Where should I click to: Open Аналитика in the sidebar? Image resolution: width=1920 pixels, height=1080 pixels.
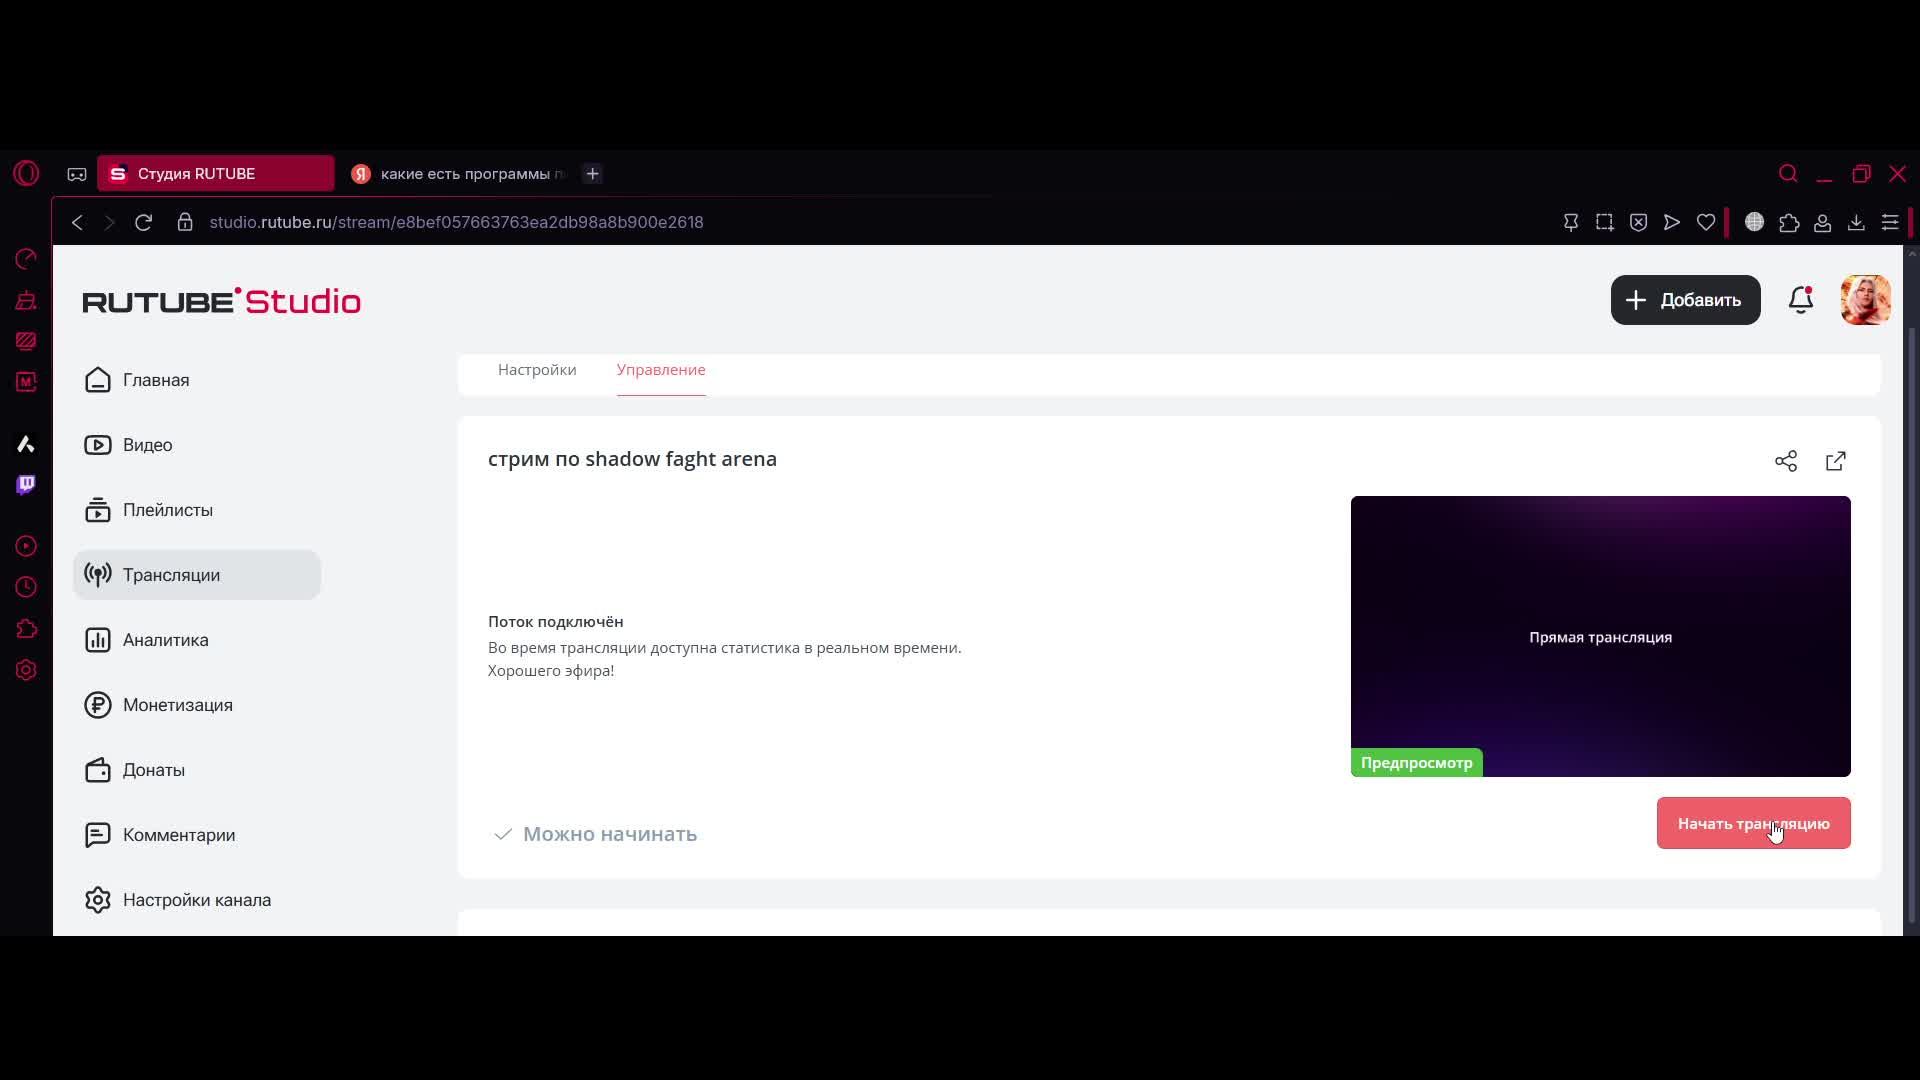coord(165,640)
